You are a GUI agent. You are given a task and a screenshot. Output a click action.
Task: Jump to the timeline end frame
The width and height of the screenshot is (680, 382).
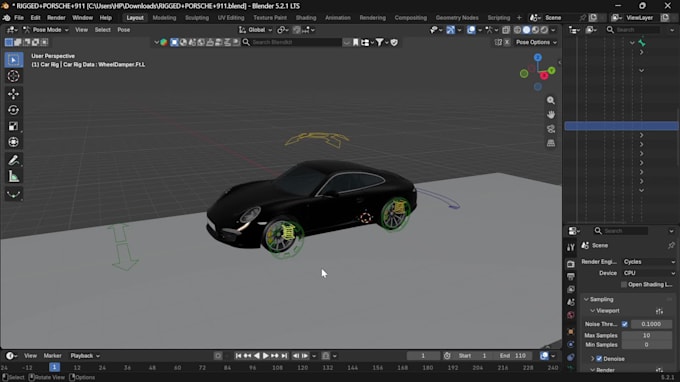pos(284,356)
